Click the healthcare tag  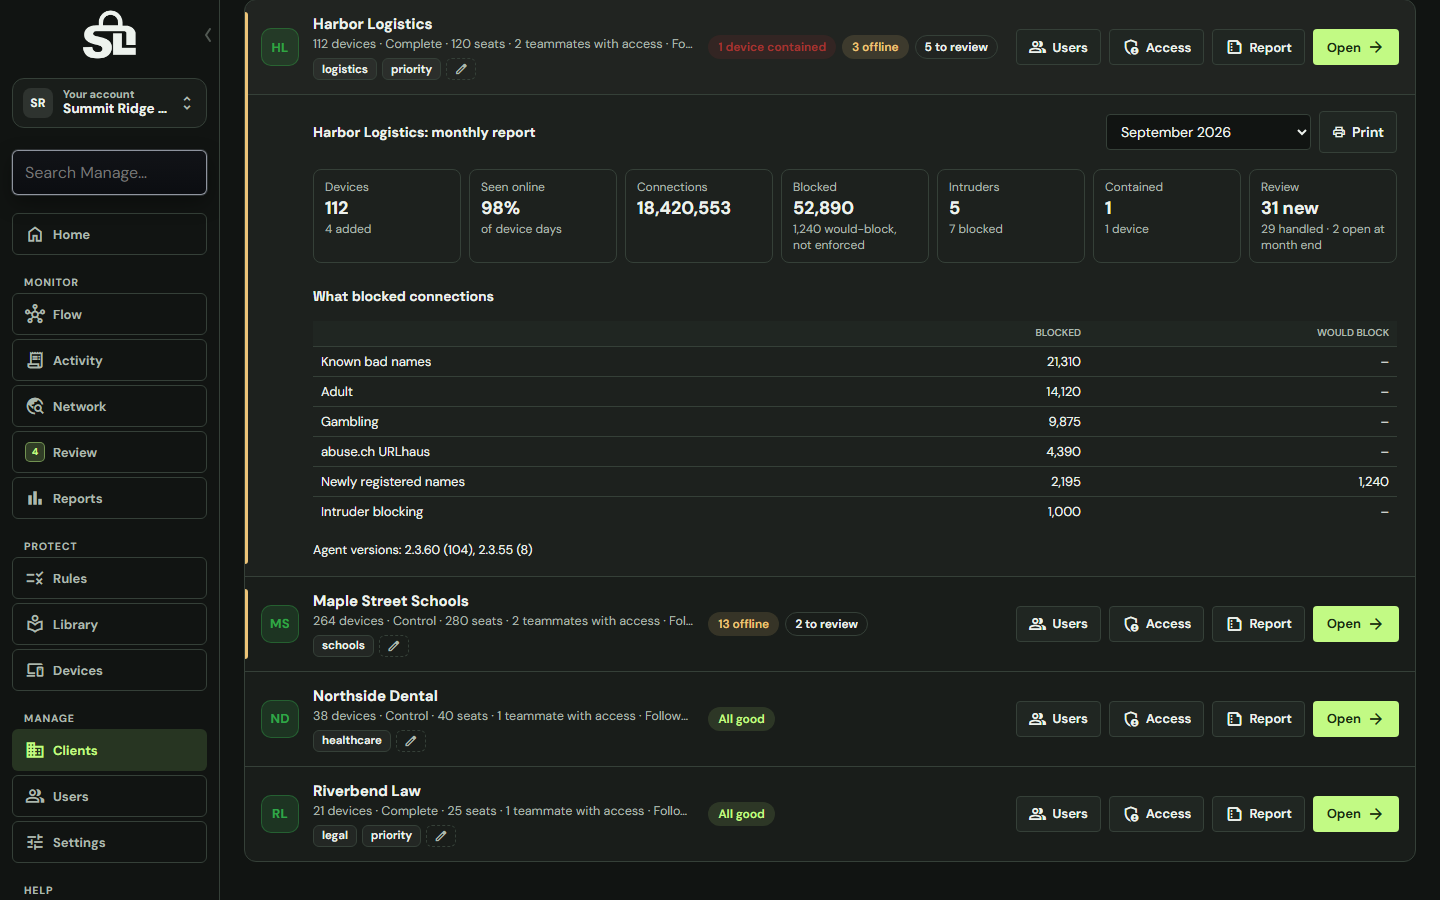[x=352, y=741]
